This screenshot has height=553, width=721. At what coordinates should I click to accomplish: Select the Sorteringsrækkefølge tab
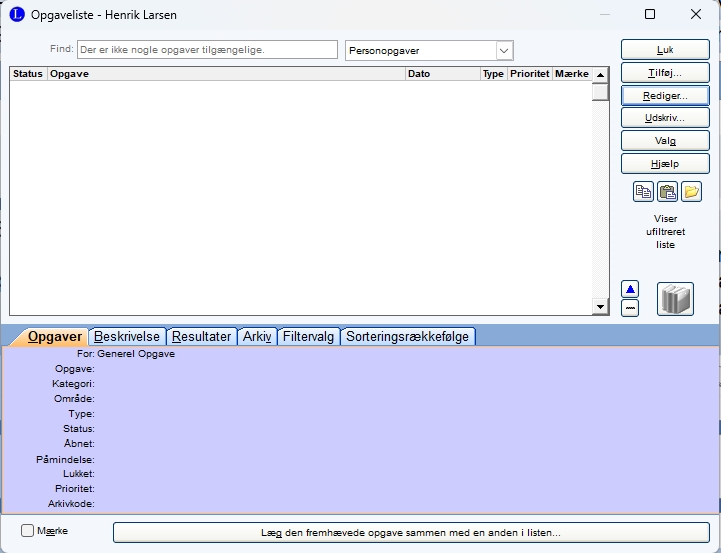(x=407, y=337)
